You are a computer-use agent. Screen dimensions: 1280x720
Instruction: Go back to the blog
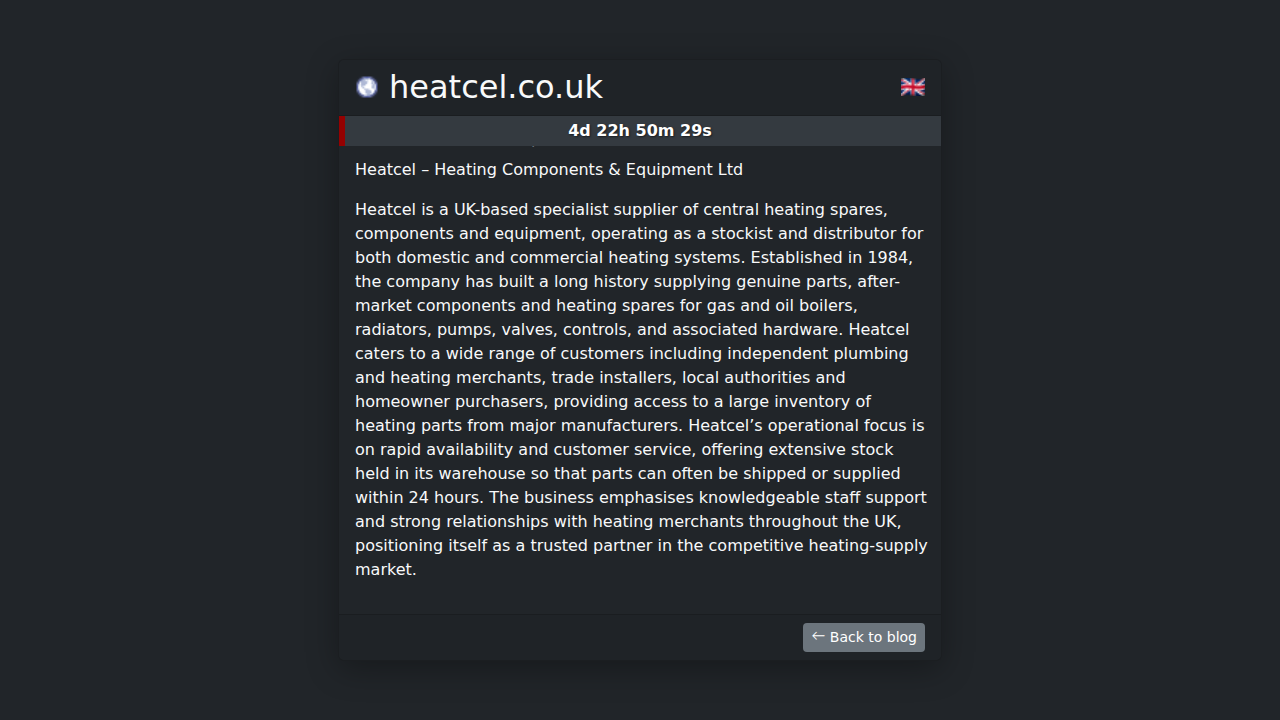click(x=864, y=637)
